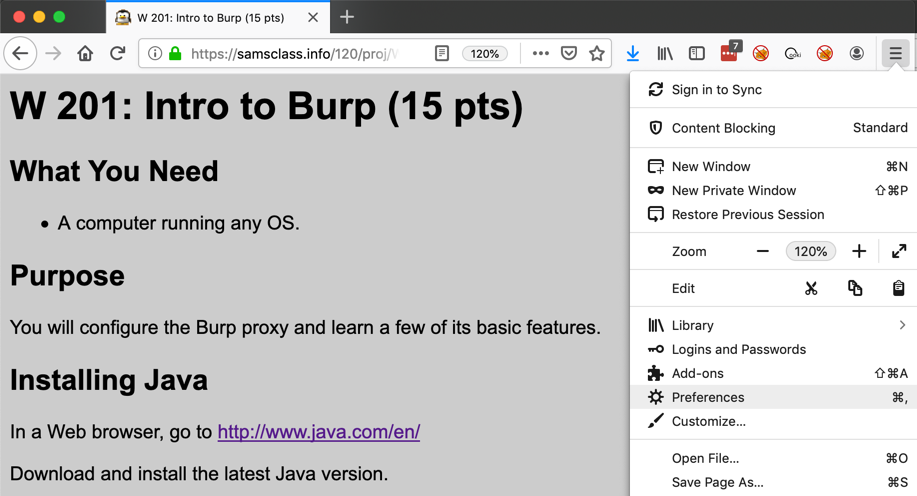Open Preferences from the menu
This screenshot has height=496, width=917.
(x=773, y=397)
